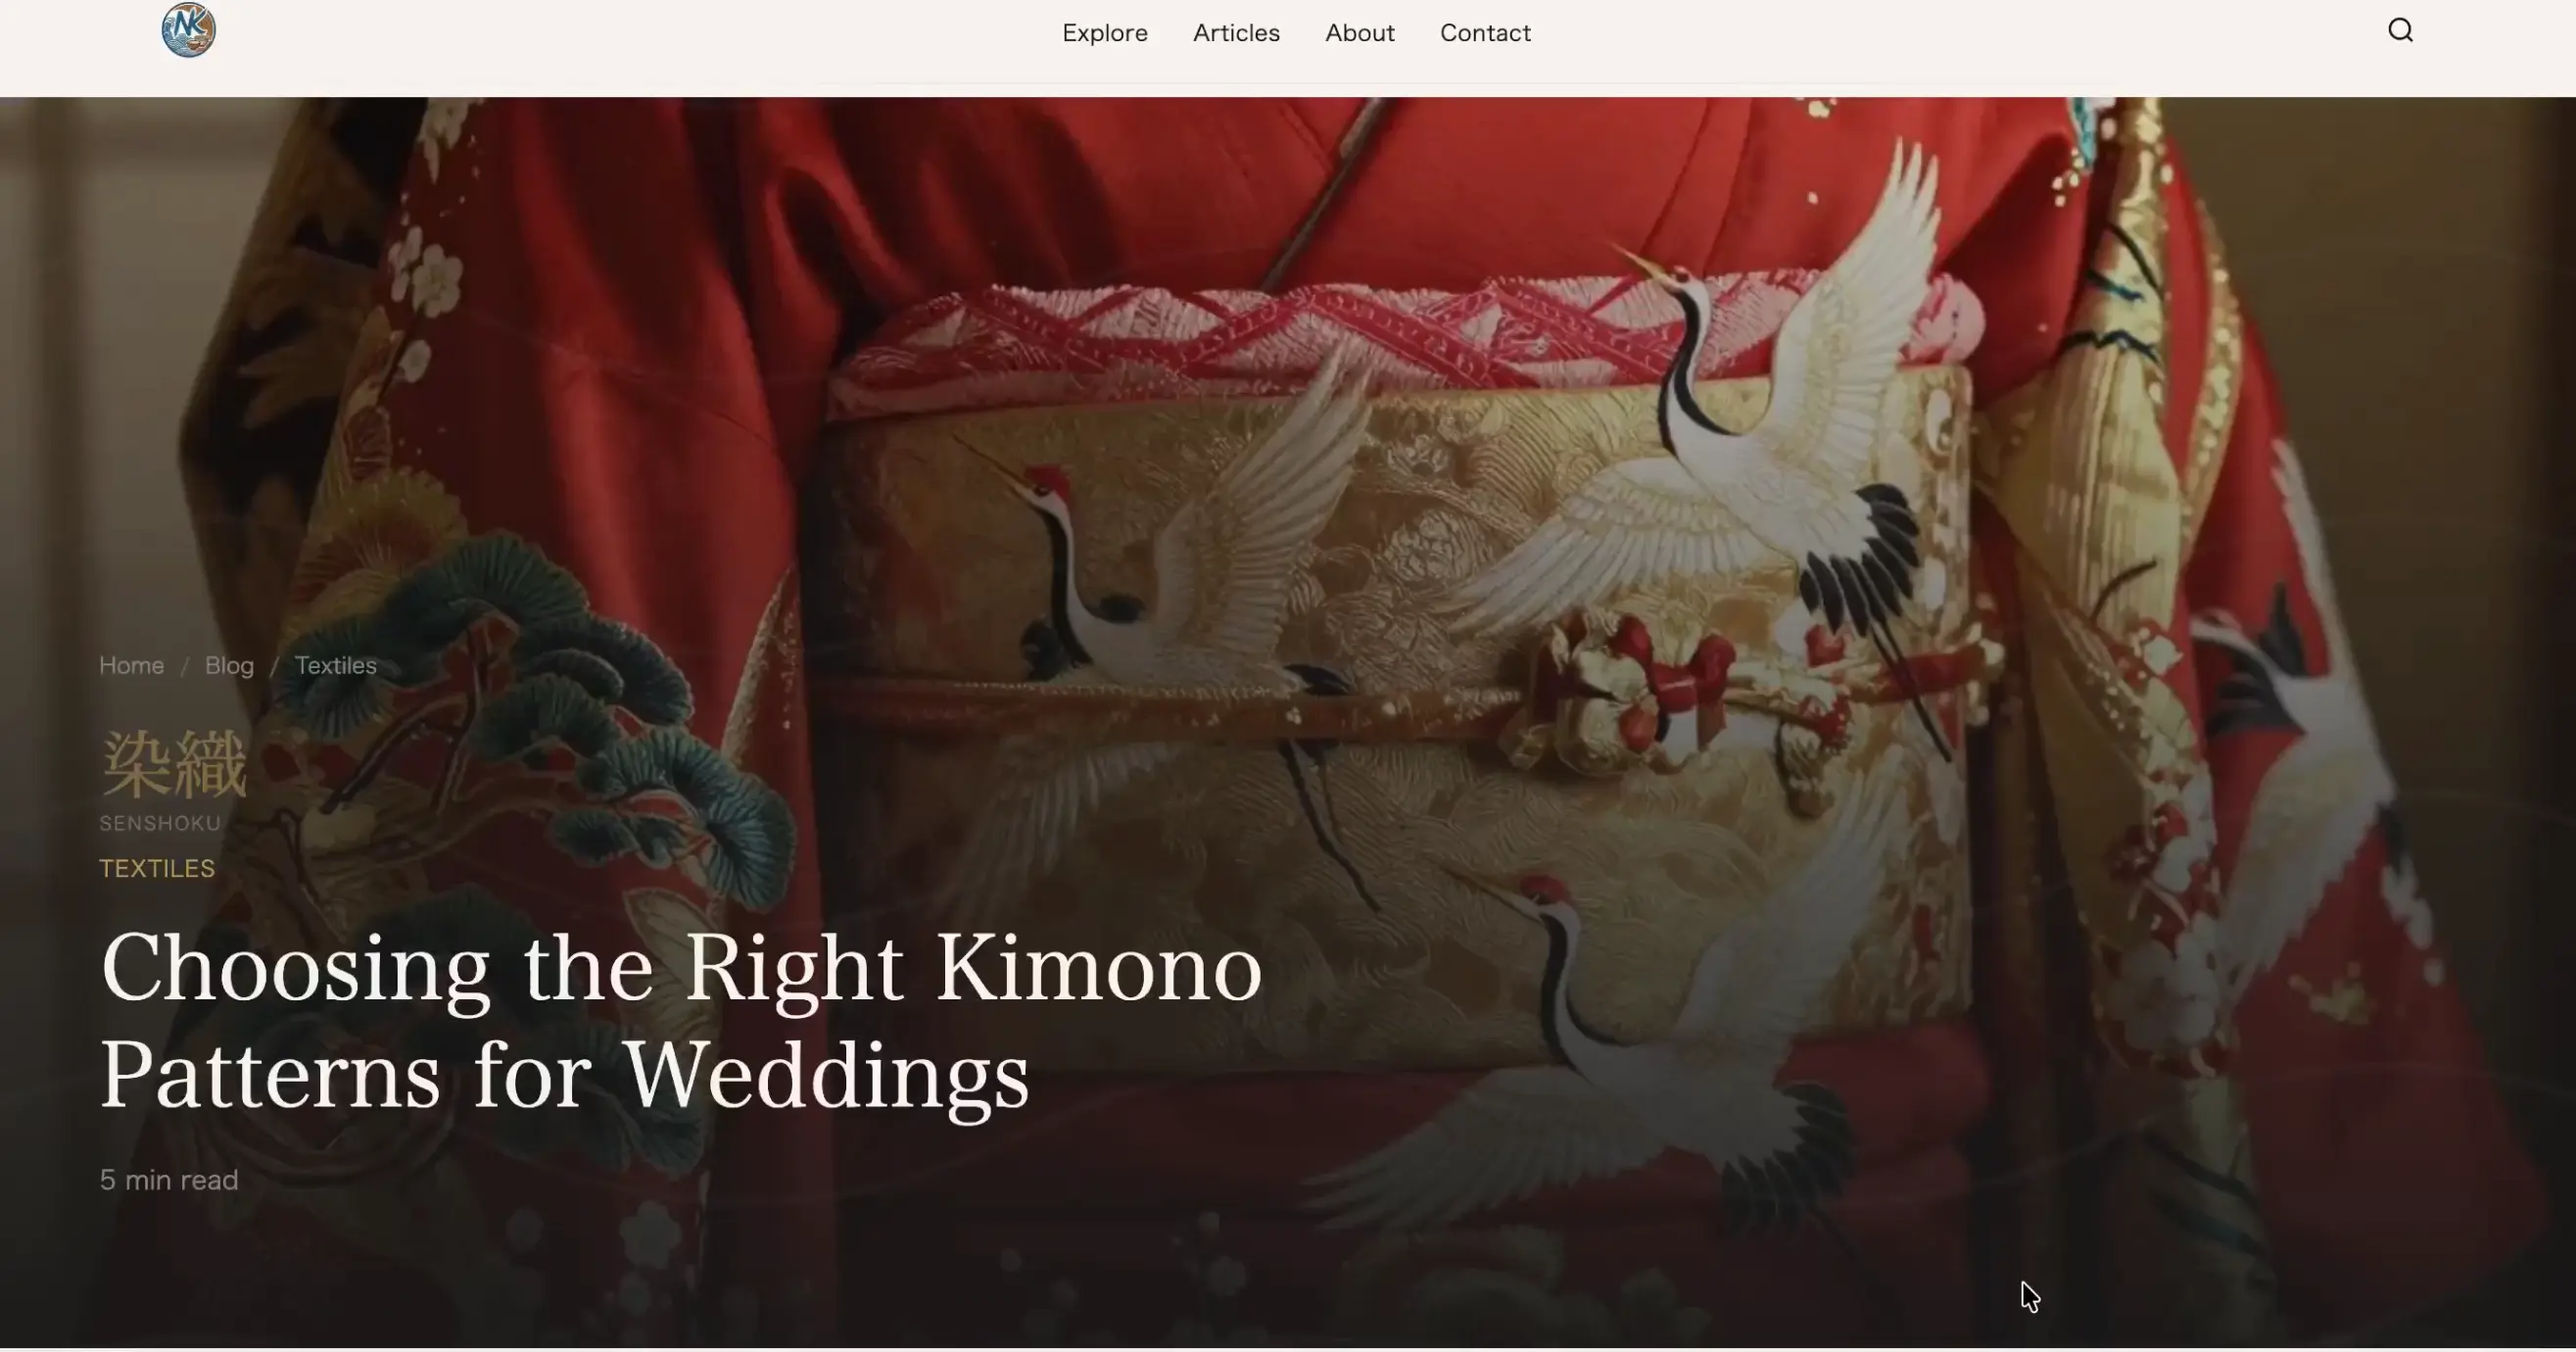The image size is (2576, 1352).
Task: Click the Textiles breadcrumb link
Action: coord(335,665)
